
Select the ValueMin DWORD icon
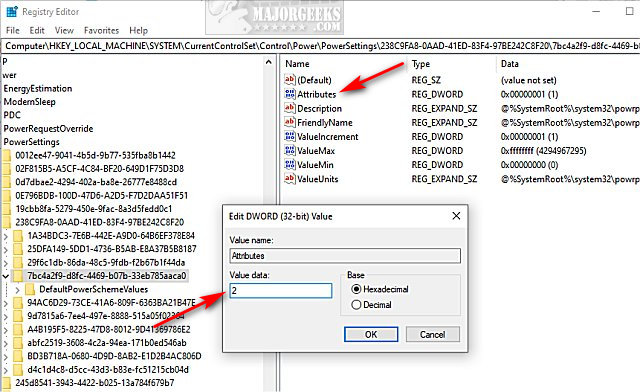(289, 164)
